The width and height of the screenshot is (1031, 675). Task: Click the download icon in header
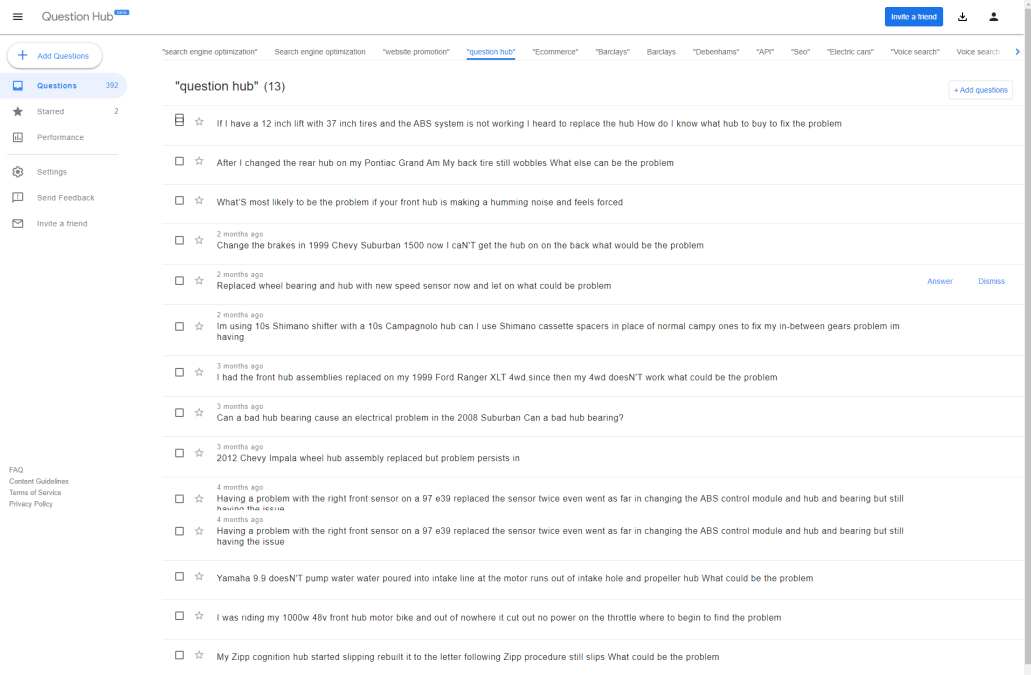tap(962, 16)
